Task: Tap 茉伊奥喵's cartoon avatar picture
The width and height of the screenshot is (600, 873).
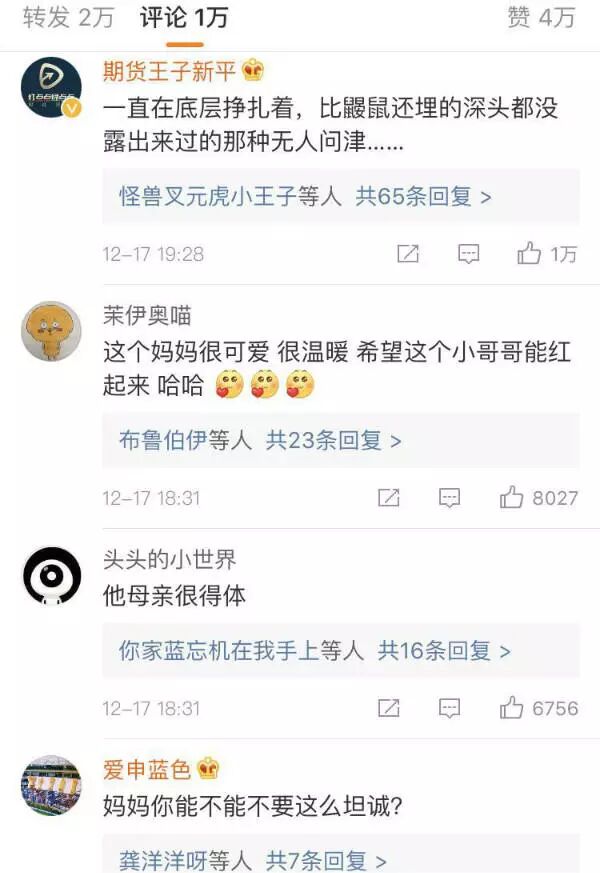Action: [51, 331]
